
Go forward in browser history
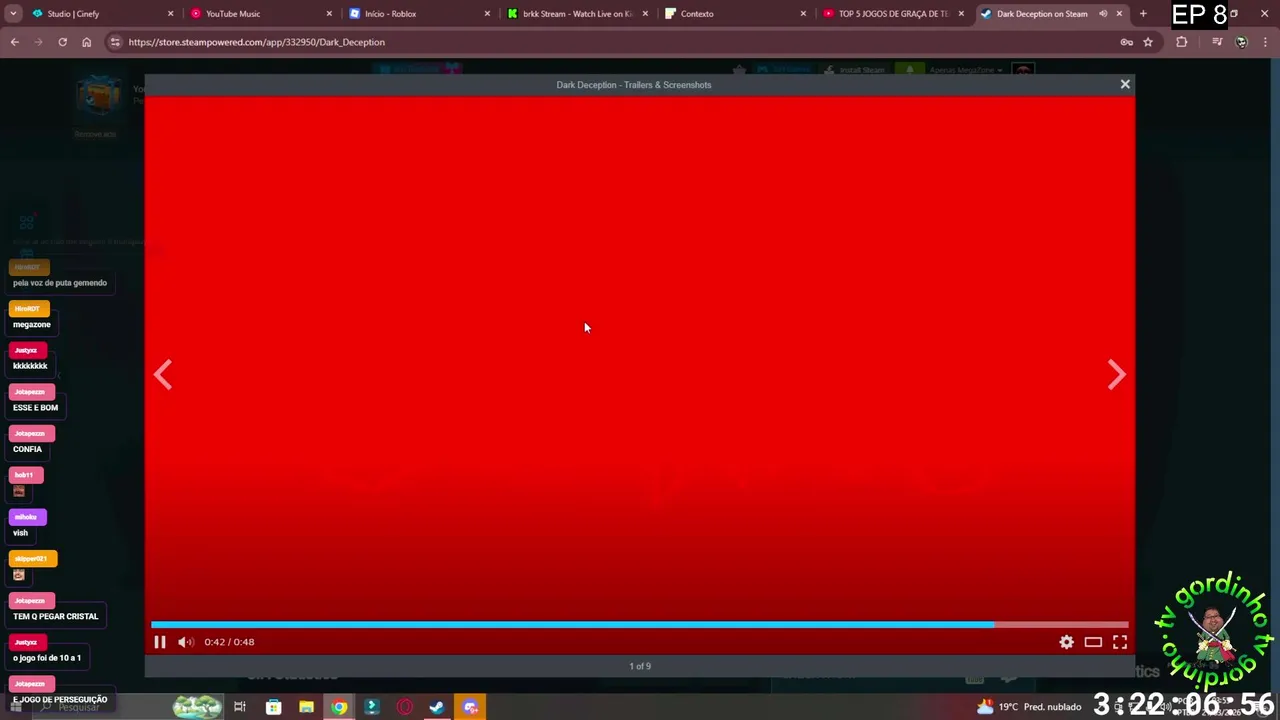[x=38, y=42]
